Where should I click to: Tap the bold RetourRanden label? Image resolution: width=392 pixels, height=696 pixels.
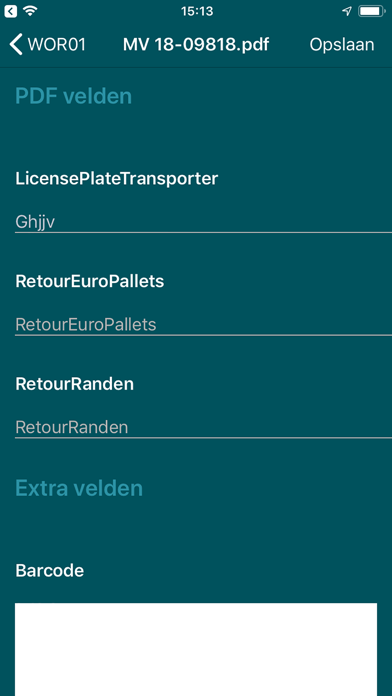pos(75,384)
